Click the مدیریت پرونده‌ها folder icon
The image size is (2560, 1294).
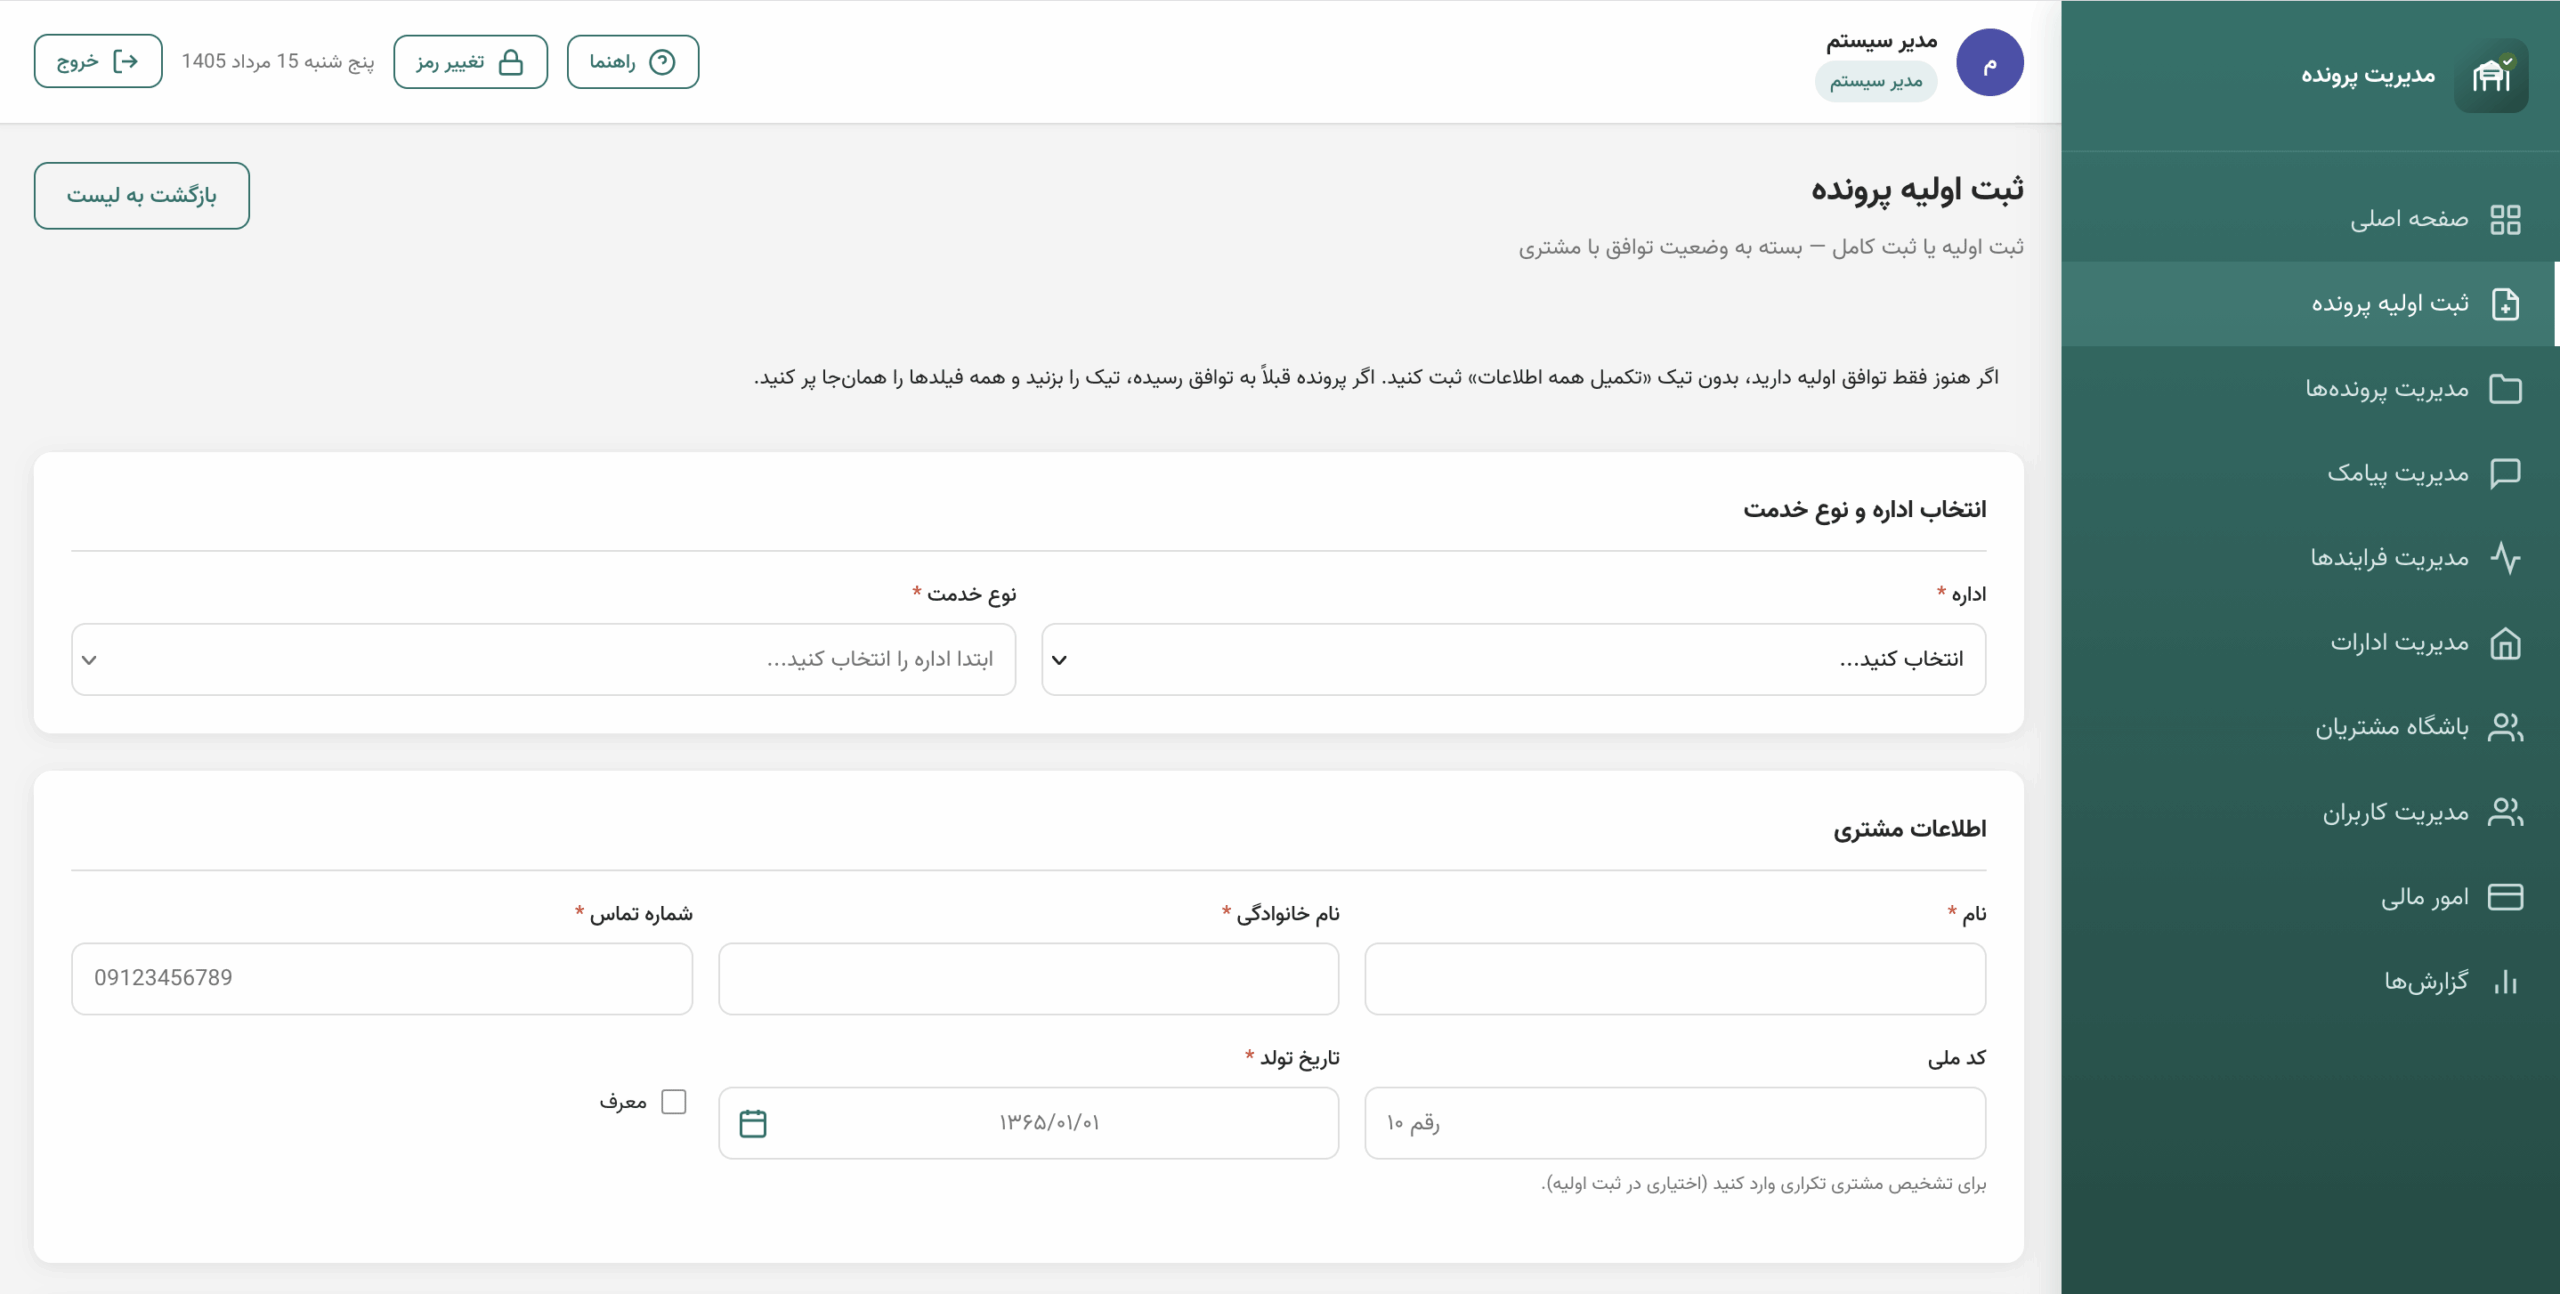click(x=2505, y=388)
